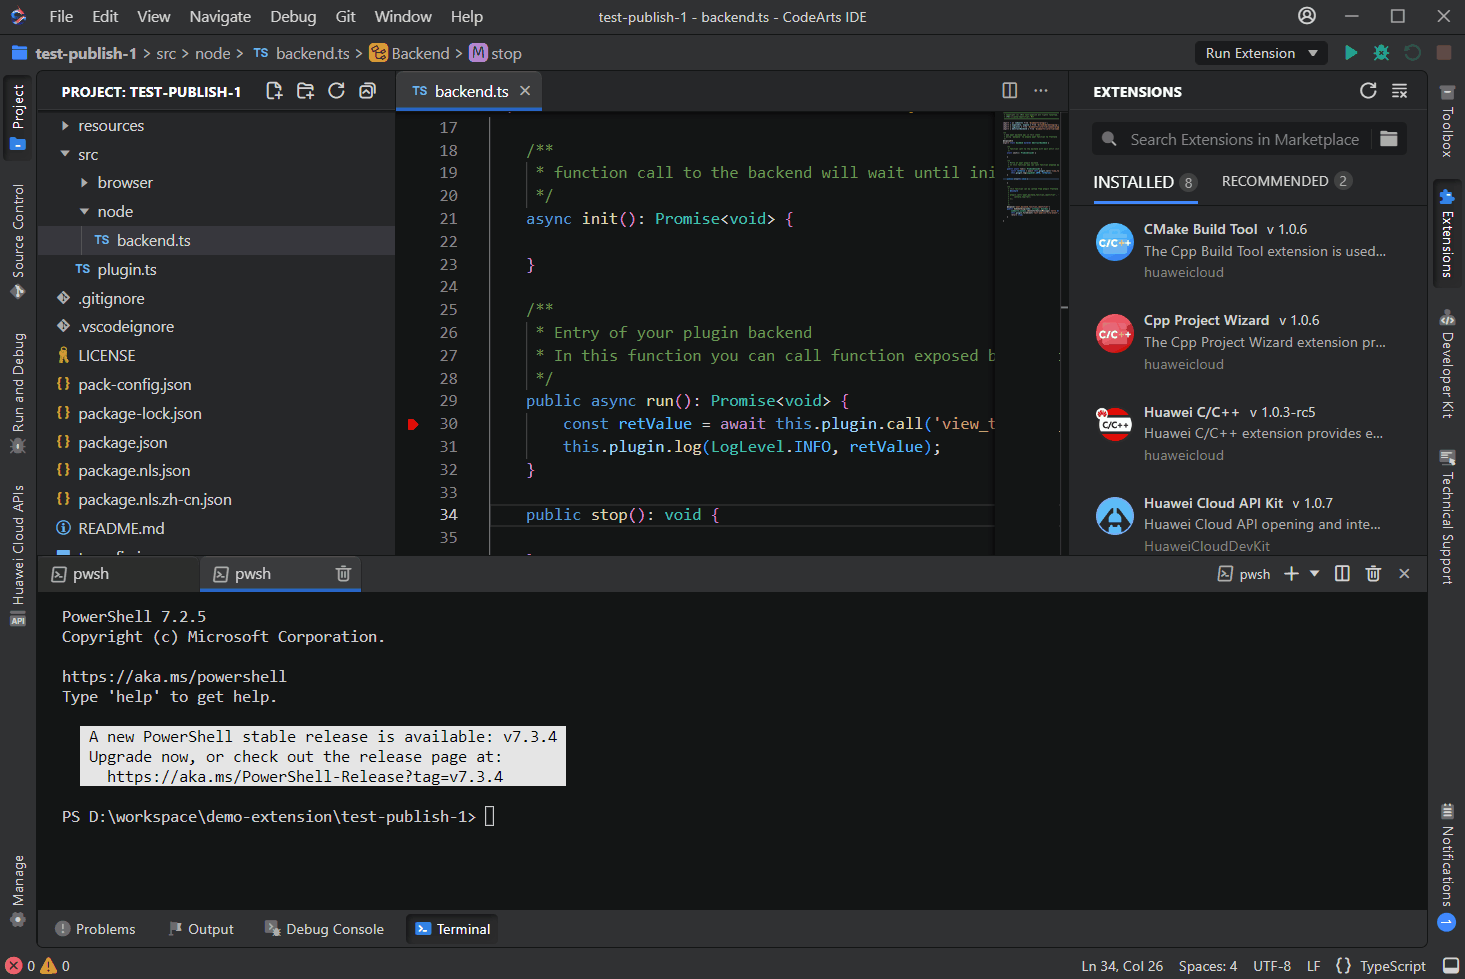1465x979 pixels.
Task: Refresh the project explorer tree
Action: click(x=336, y=91)
